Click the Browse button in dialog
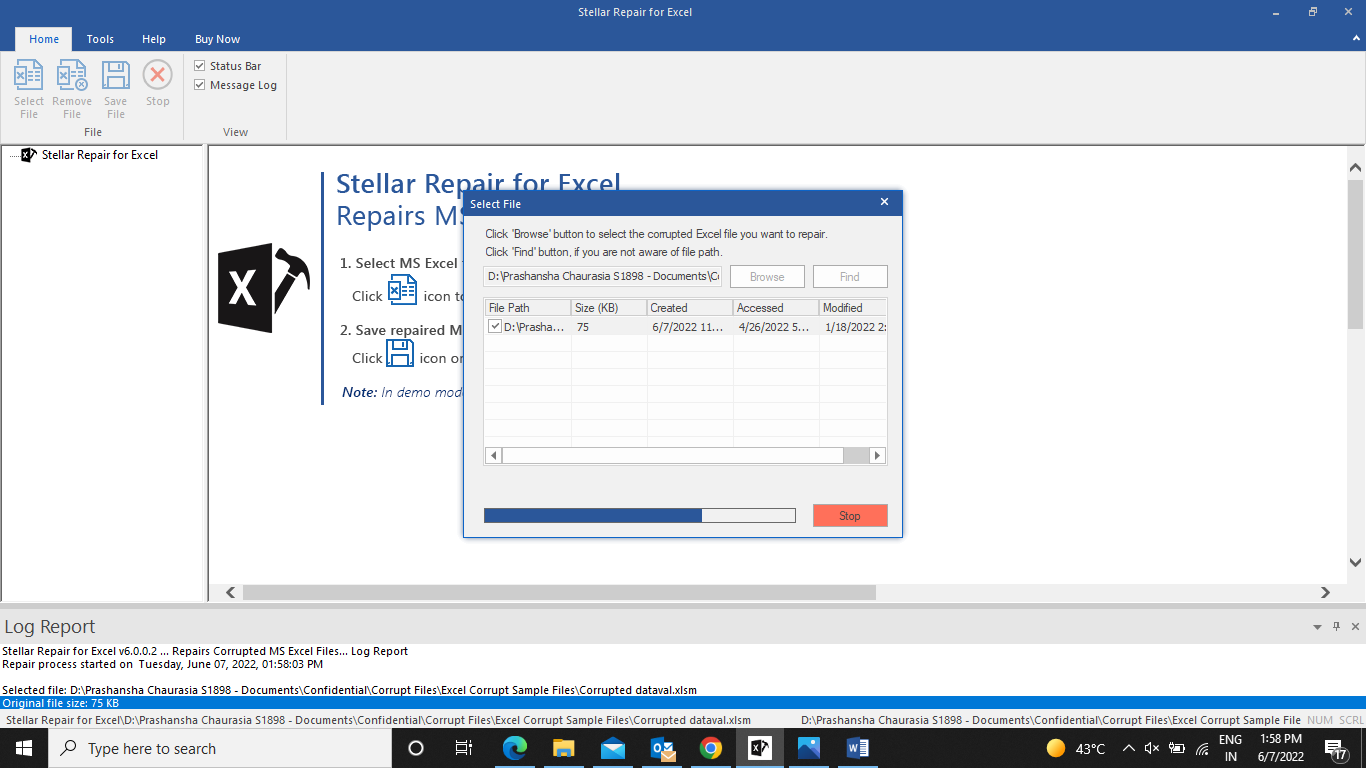 pos(767,277)
